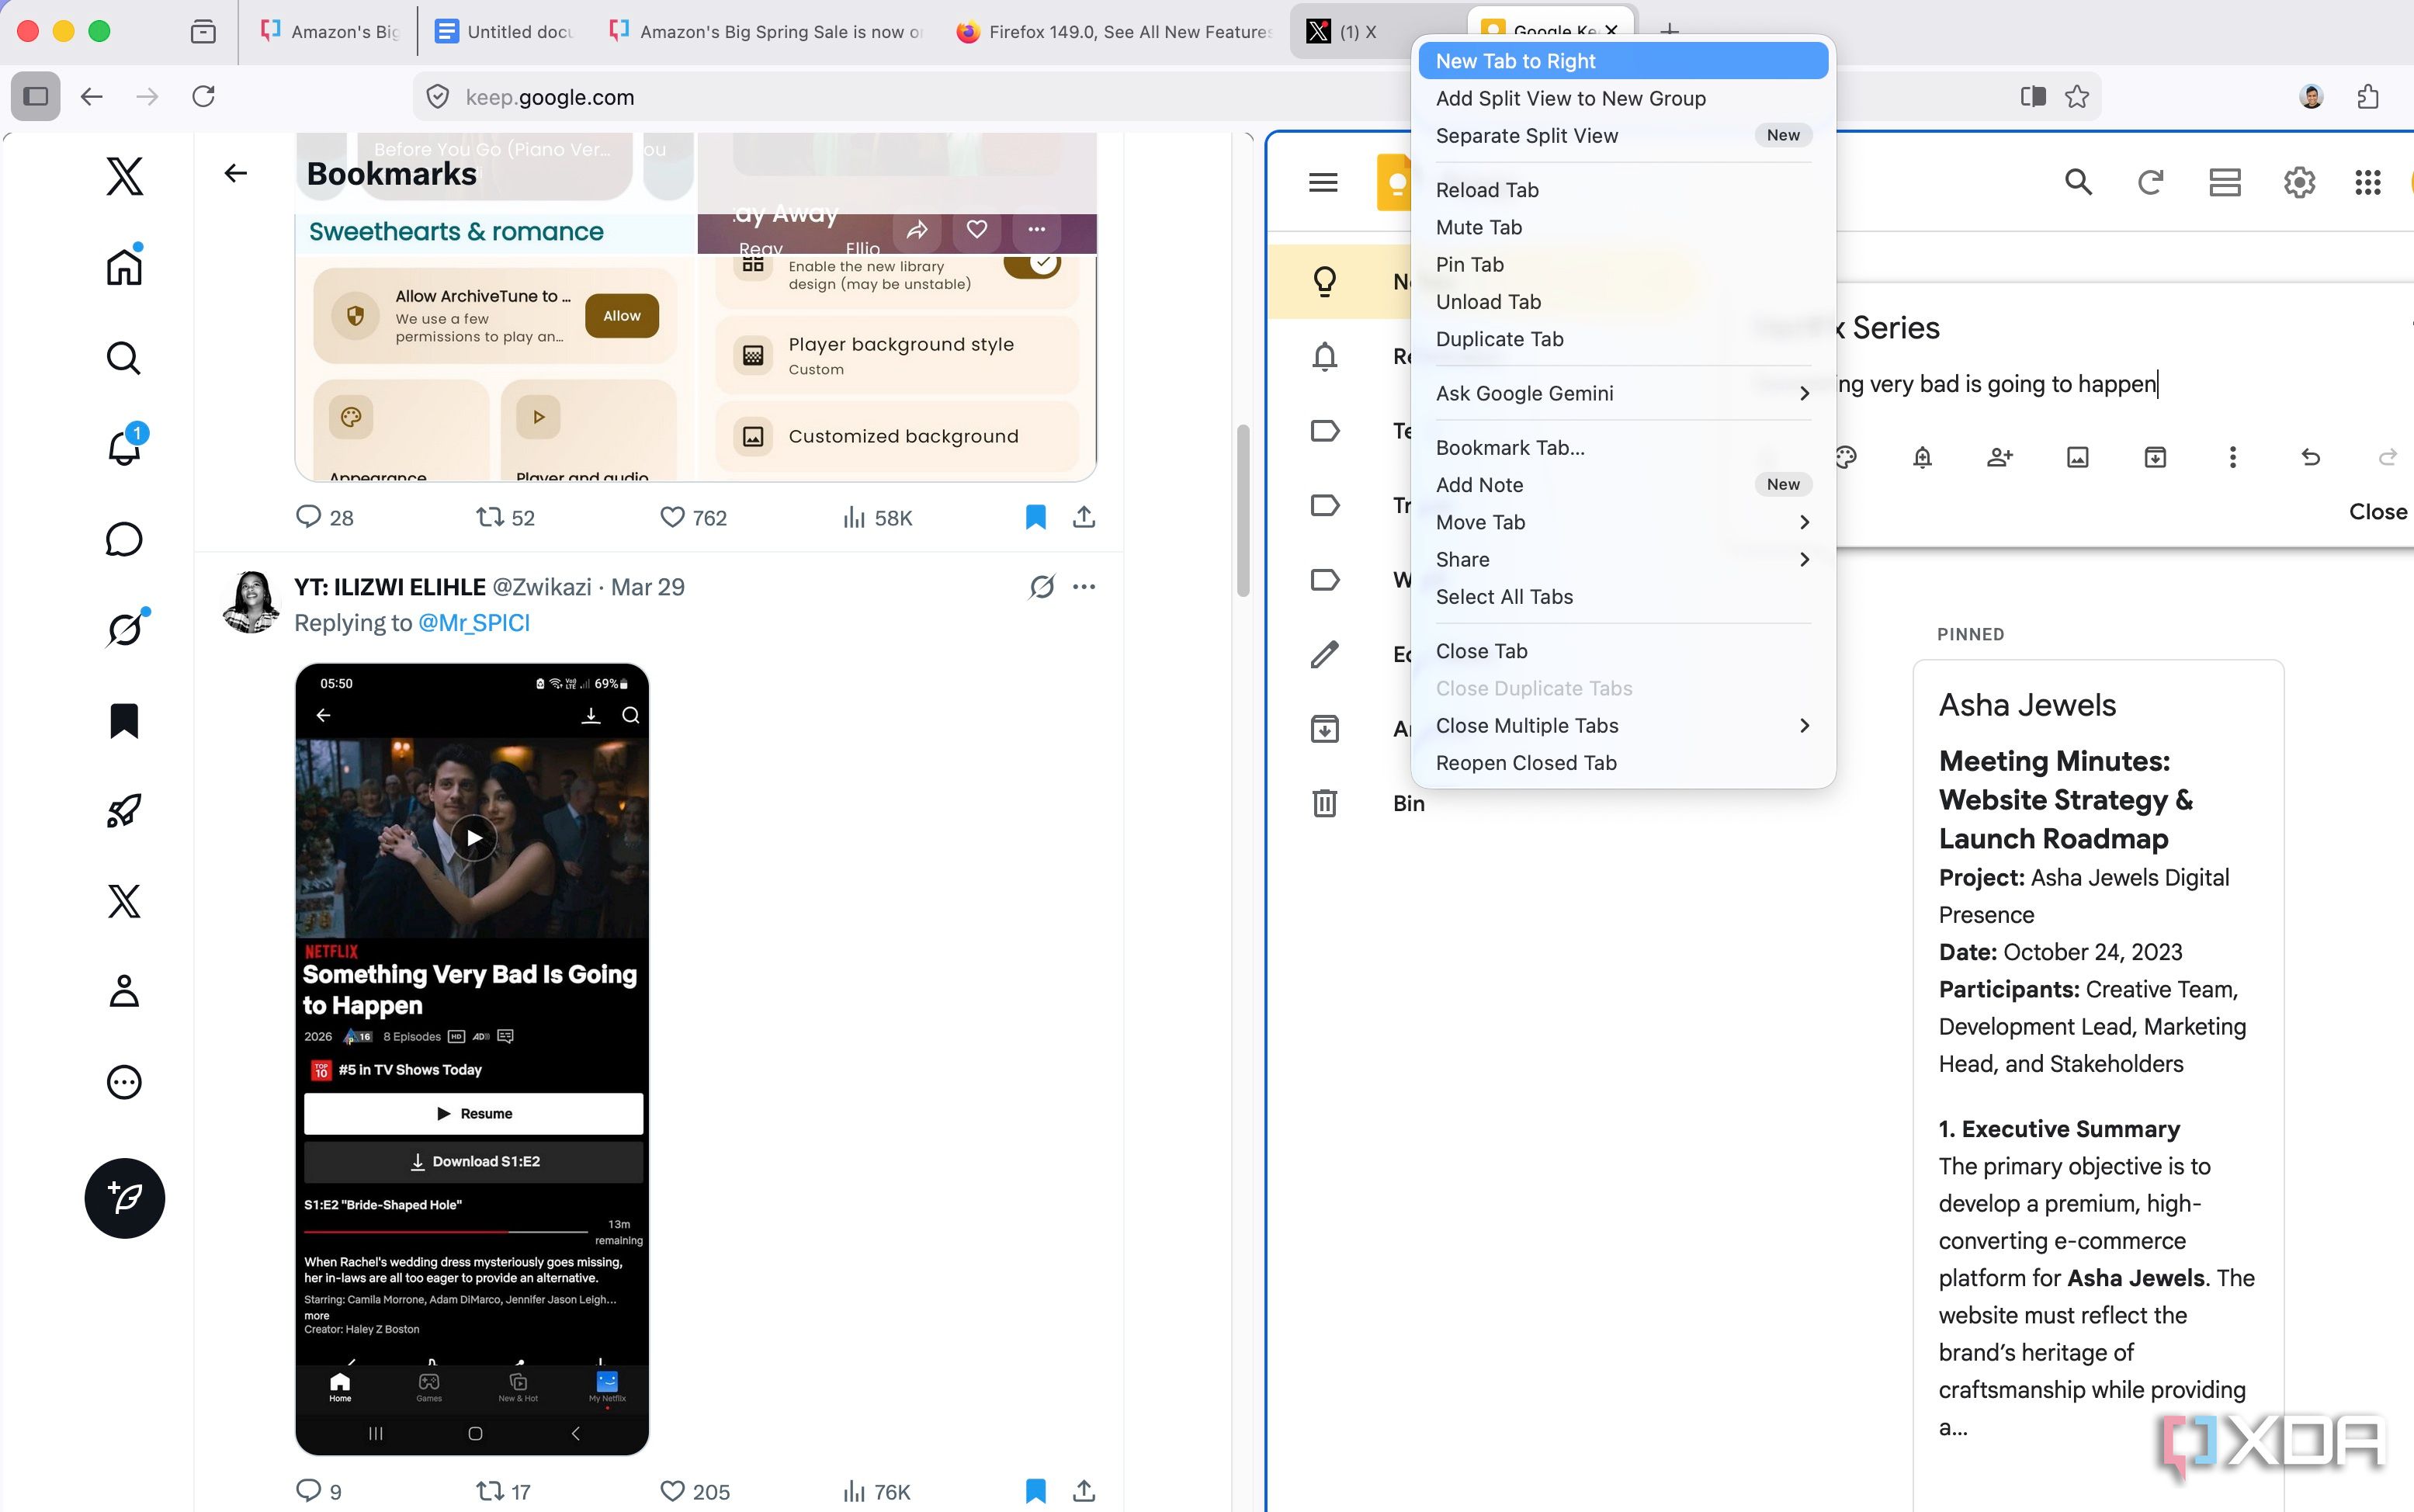Viewport: 2414px width, 1512px height.
Task: Toggle the browser sidebar button
Action: click(36, 96)
